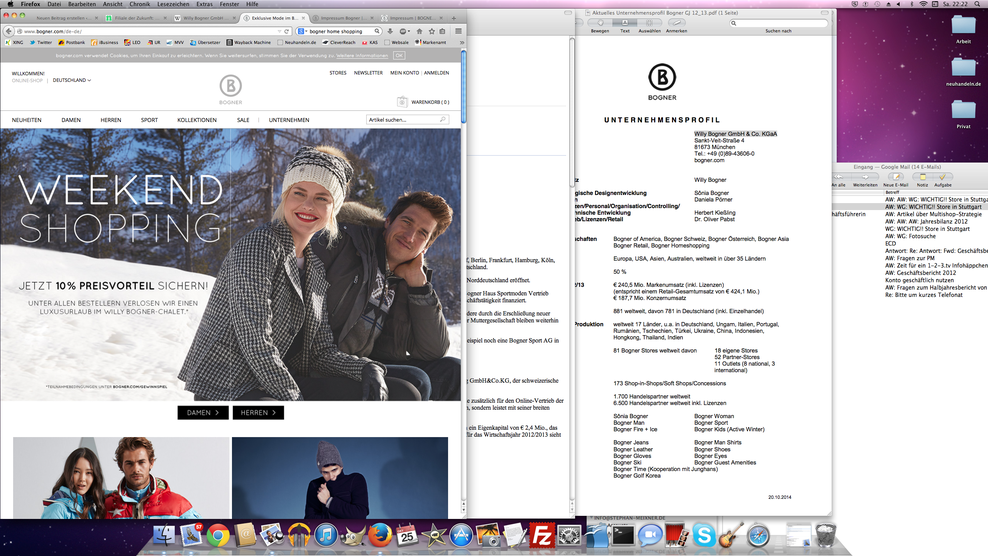This screenshot has width=988, height=556.
Task: Open the NEWSLETTER link
Action: click(x=368, y=73)
